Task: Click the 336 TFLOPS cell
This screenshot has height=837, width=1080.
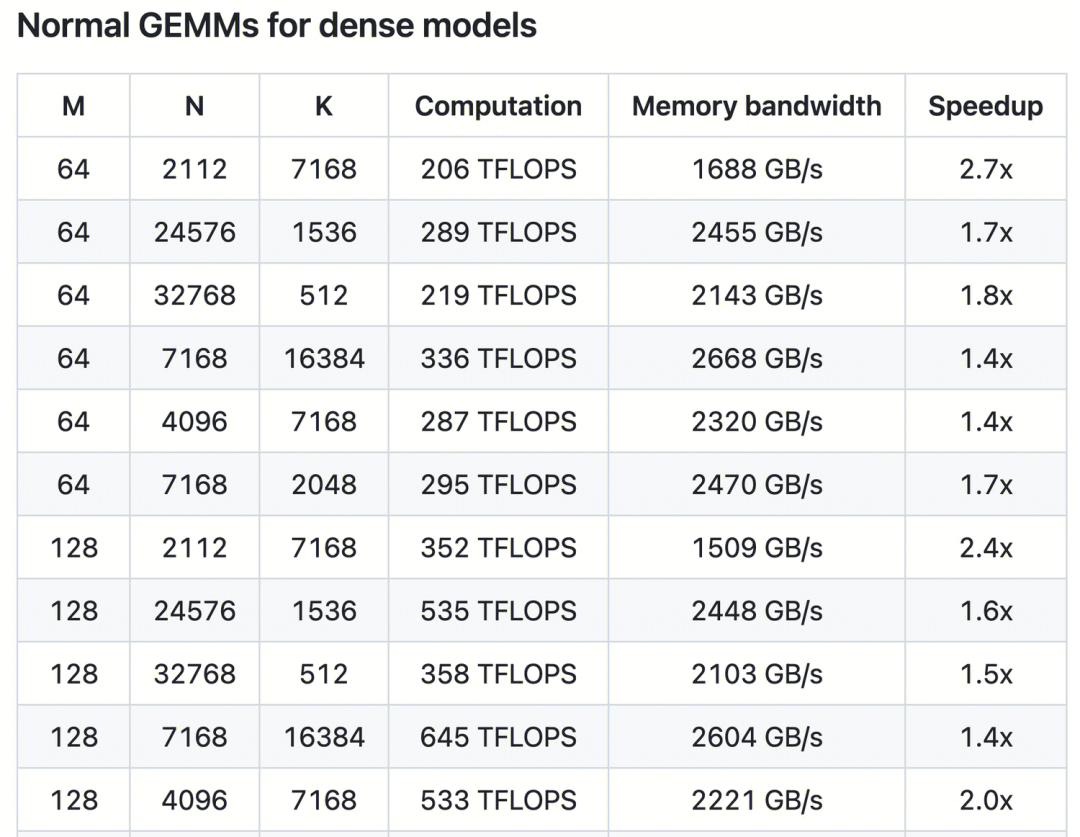Action: point(498,358)
